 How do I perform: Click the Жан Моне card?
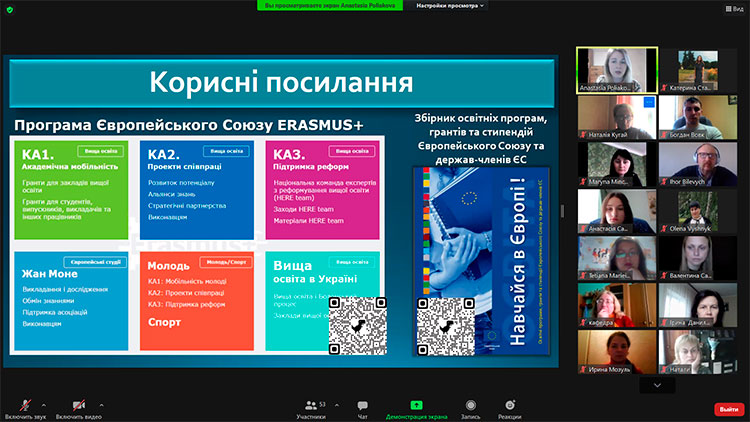point(71,301)
